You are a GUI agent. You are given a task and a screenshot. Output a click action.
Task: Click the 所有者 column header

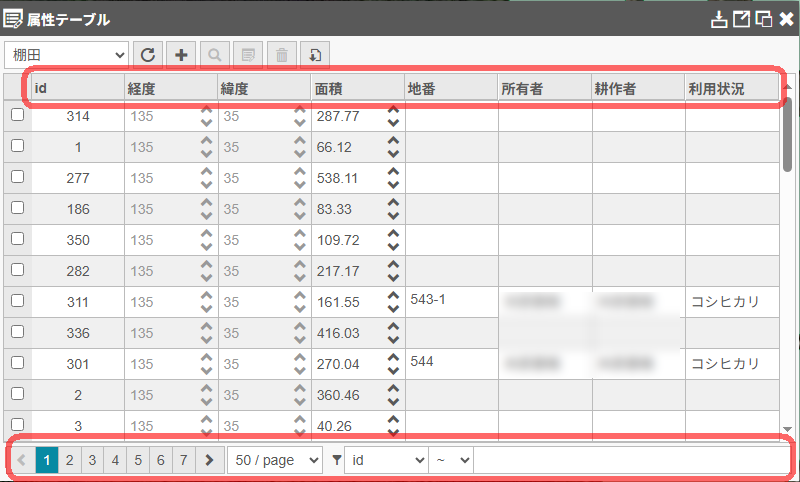[545, 88]
